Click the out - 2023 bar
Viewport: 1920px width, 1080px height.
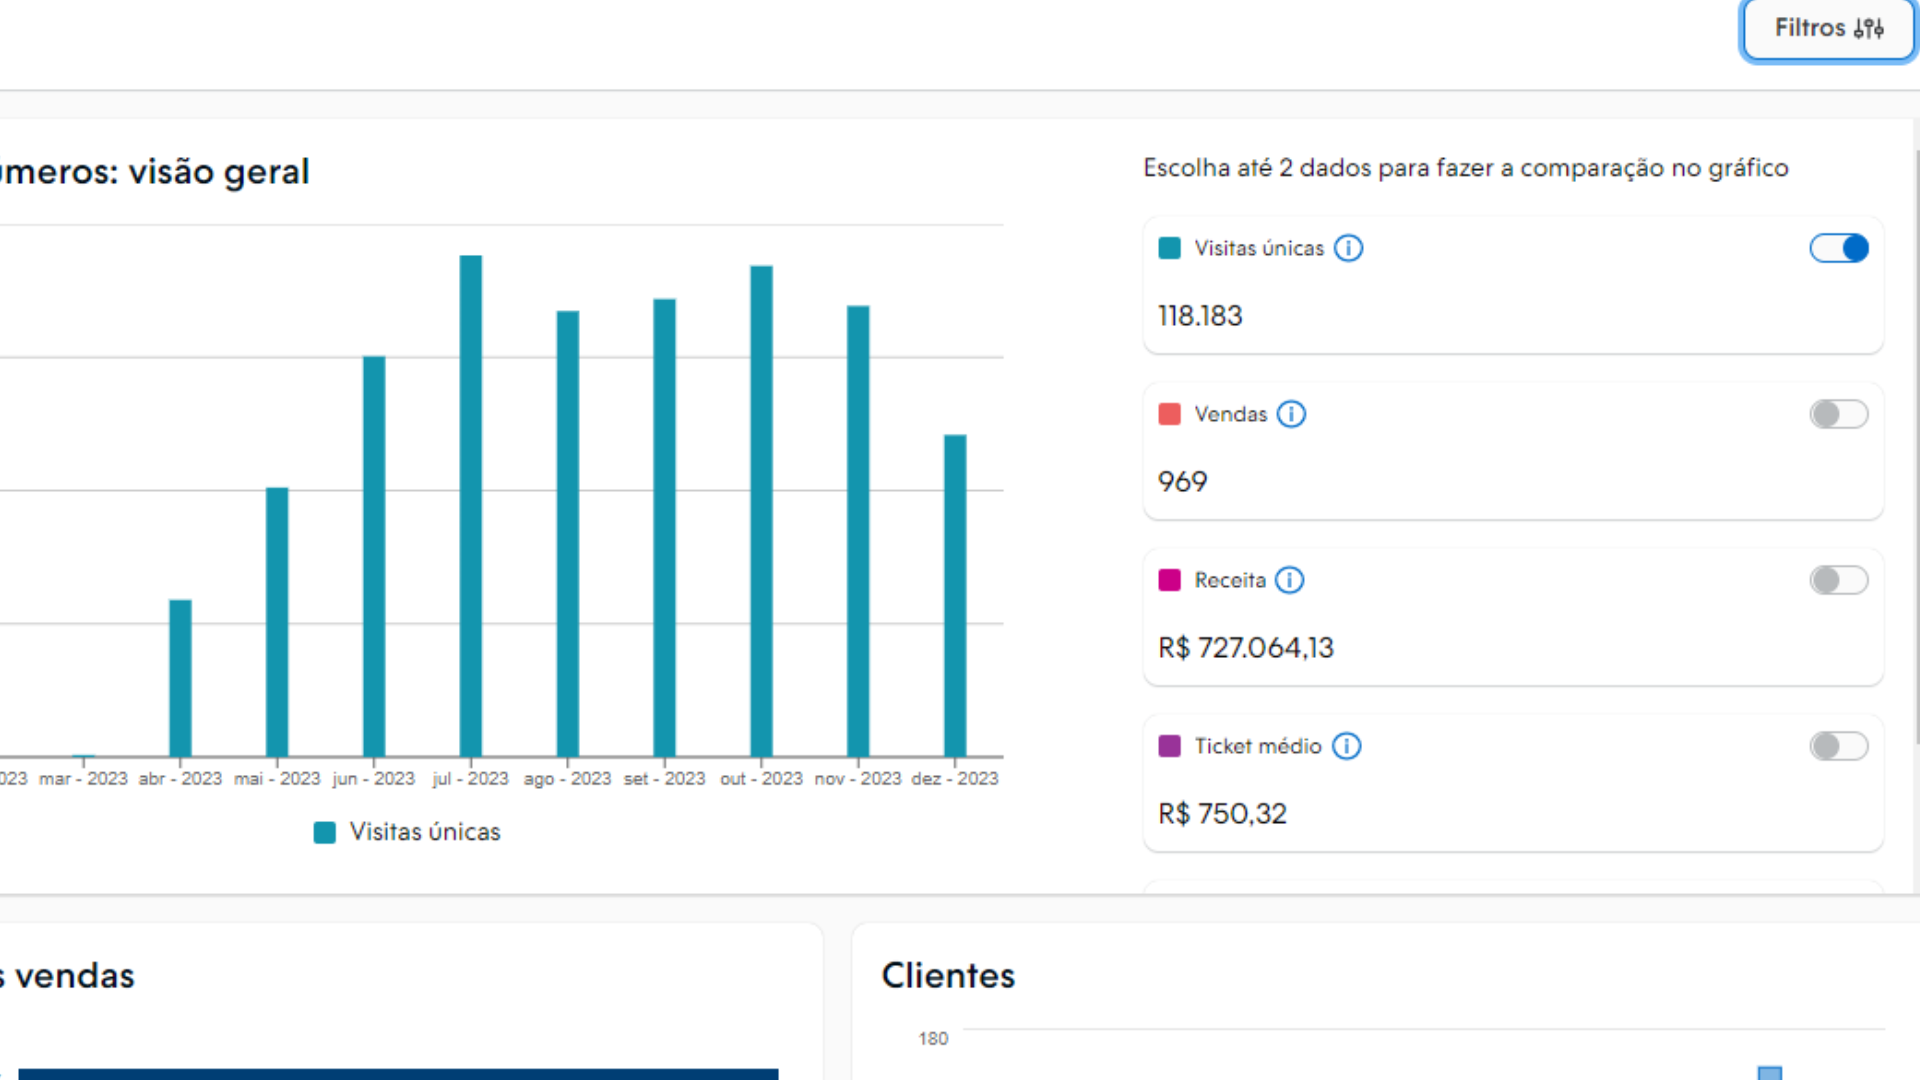761,511
